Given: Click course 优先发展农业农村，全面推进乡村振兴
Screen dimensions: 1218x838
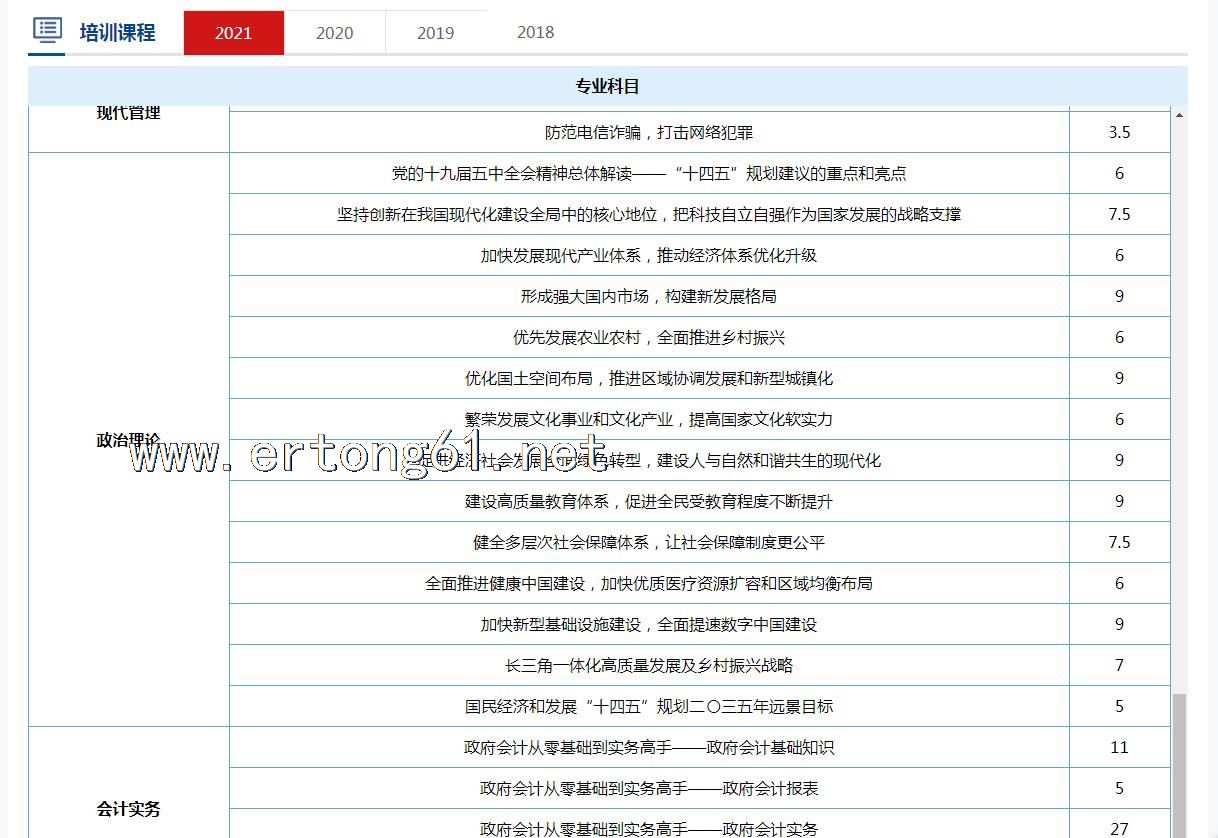Looking at the screenshot, I should pyautogui.click(x=648, y=337).
